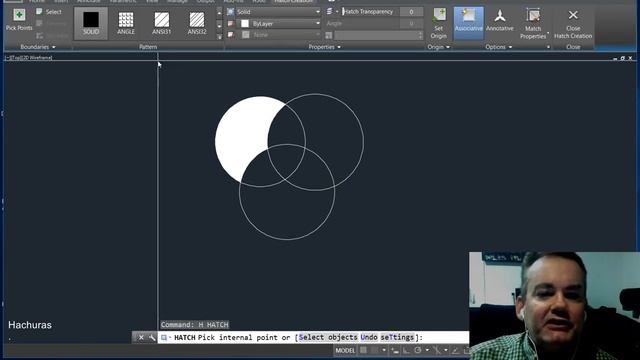Toggle ortho mode status icon
The width and height of the screenshot is (640, 360).
(407, 350)
